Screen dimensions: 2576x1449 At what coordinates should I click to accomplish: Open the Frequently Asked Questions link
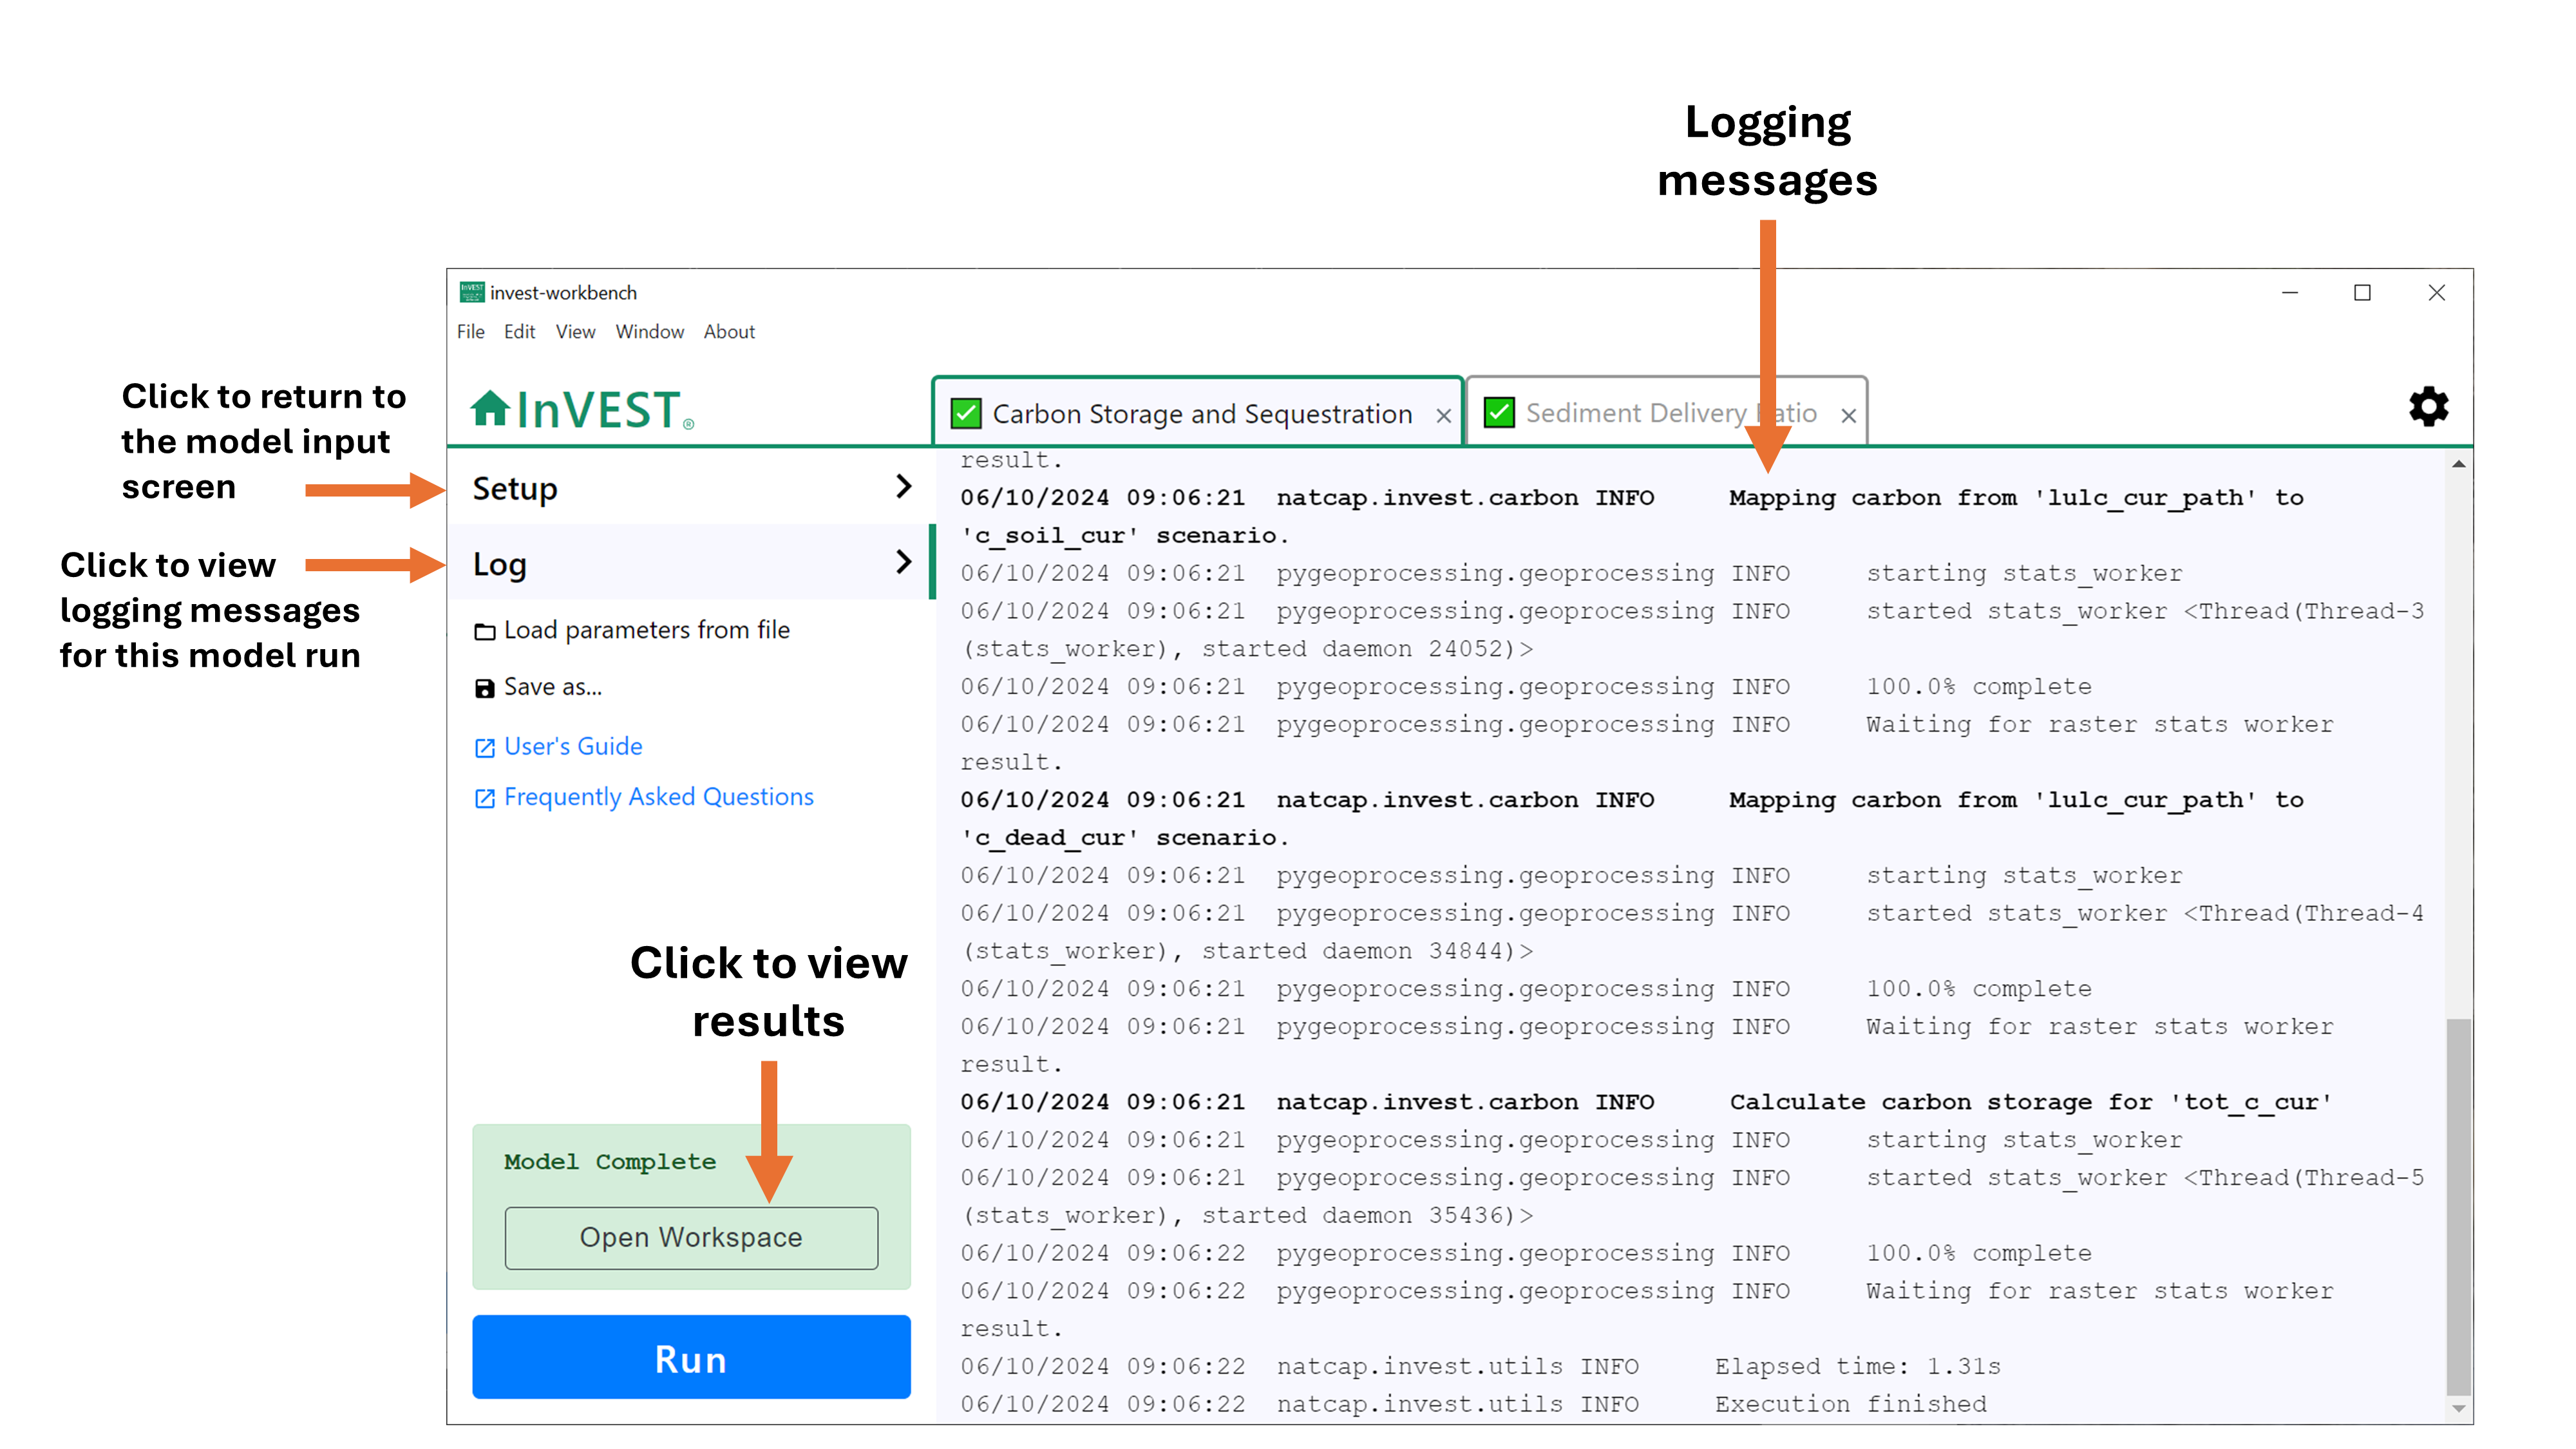click(x=644, y=797)
